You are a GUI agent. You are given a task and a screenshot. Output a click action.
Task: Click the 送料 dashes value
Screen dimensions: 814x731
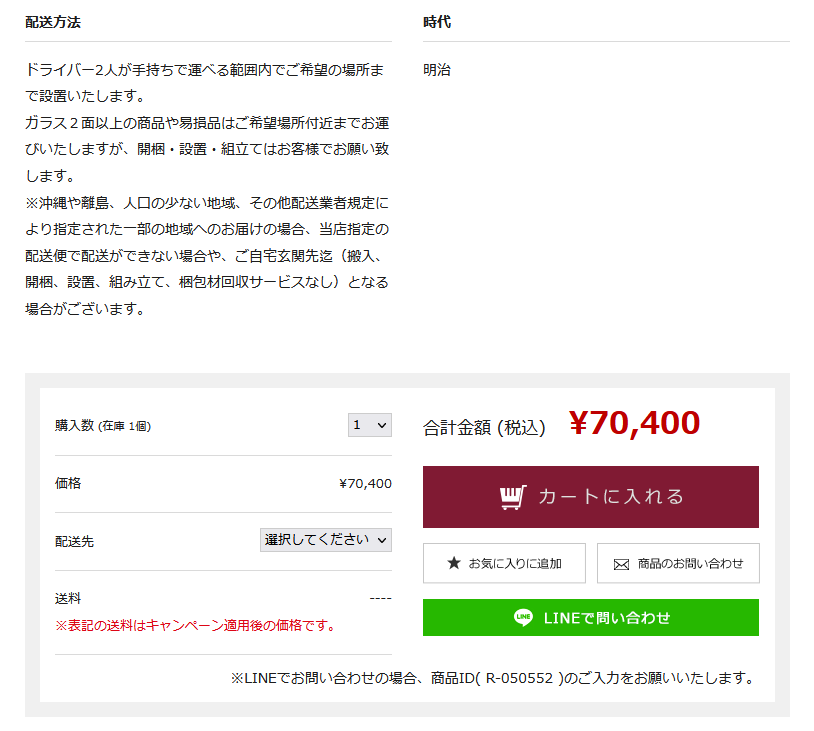pos(380,599)
